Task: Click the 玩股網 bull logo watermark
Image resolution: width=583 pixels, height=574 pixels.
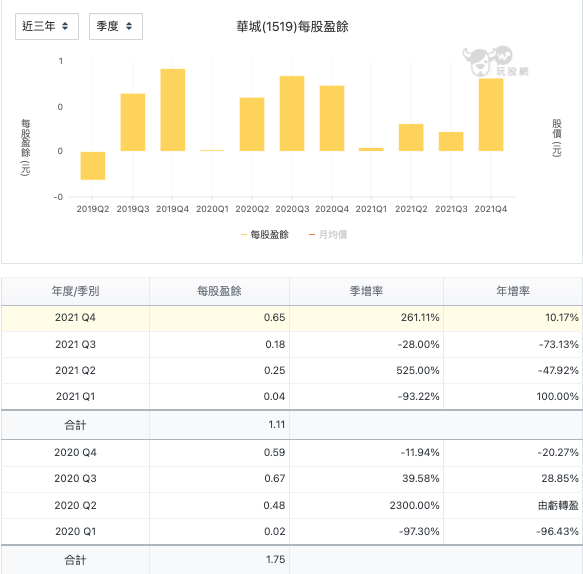Action: click(495, 61)
